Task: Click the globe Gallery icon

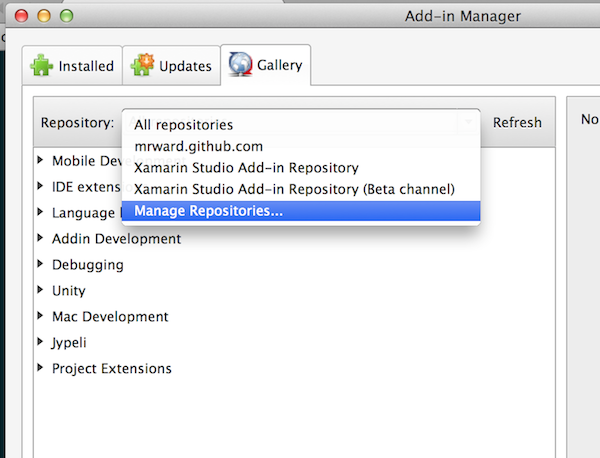Action: 240,64
